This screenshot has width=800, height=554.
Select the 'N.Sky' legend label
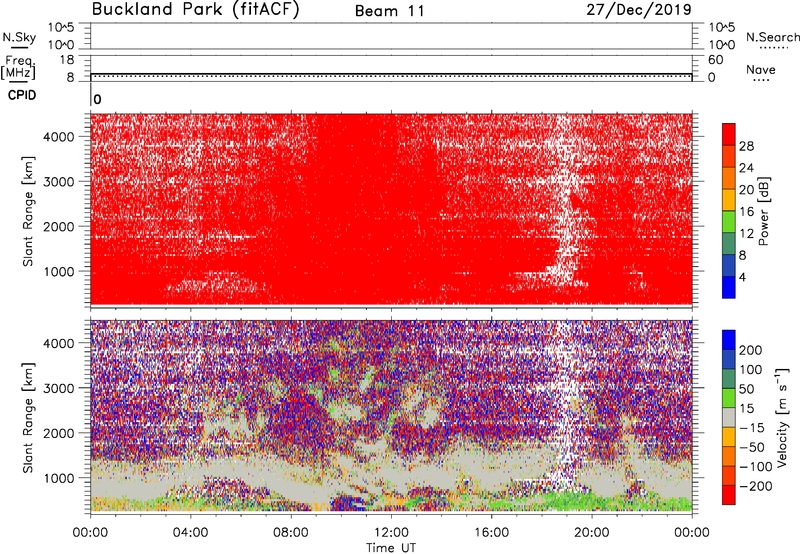point(19,37)
